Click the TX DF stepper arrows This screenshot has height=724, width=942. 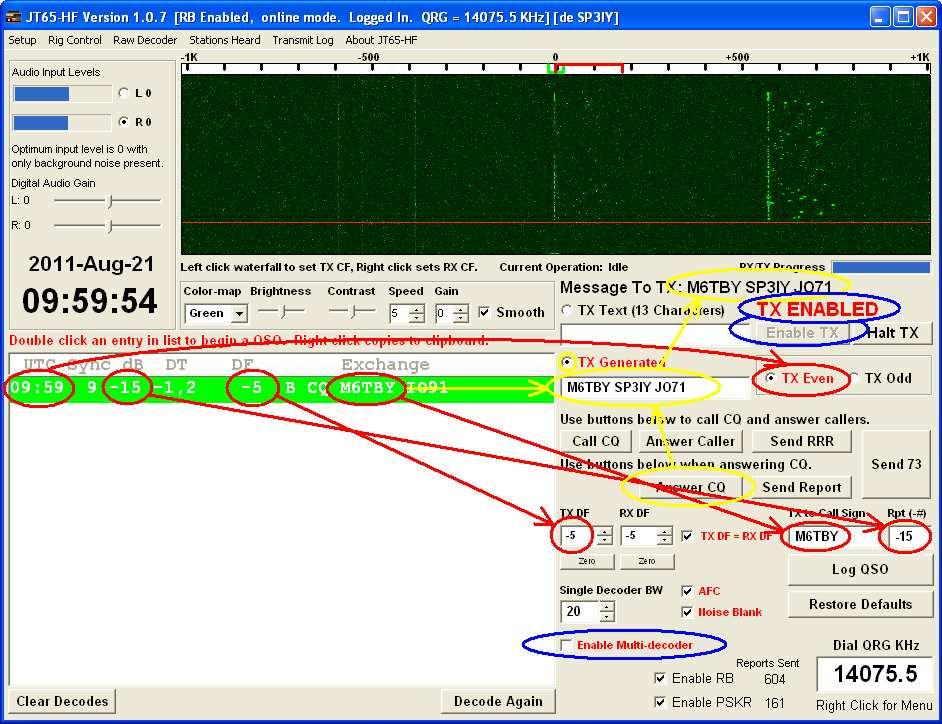(x=605, y=536)
